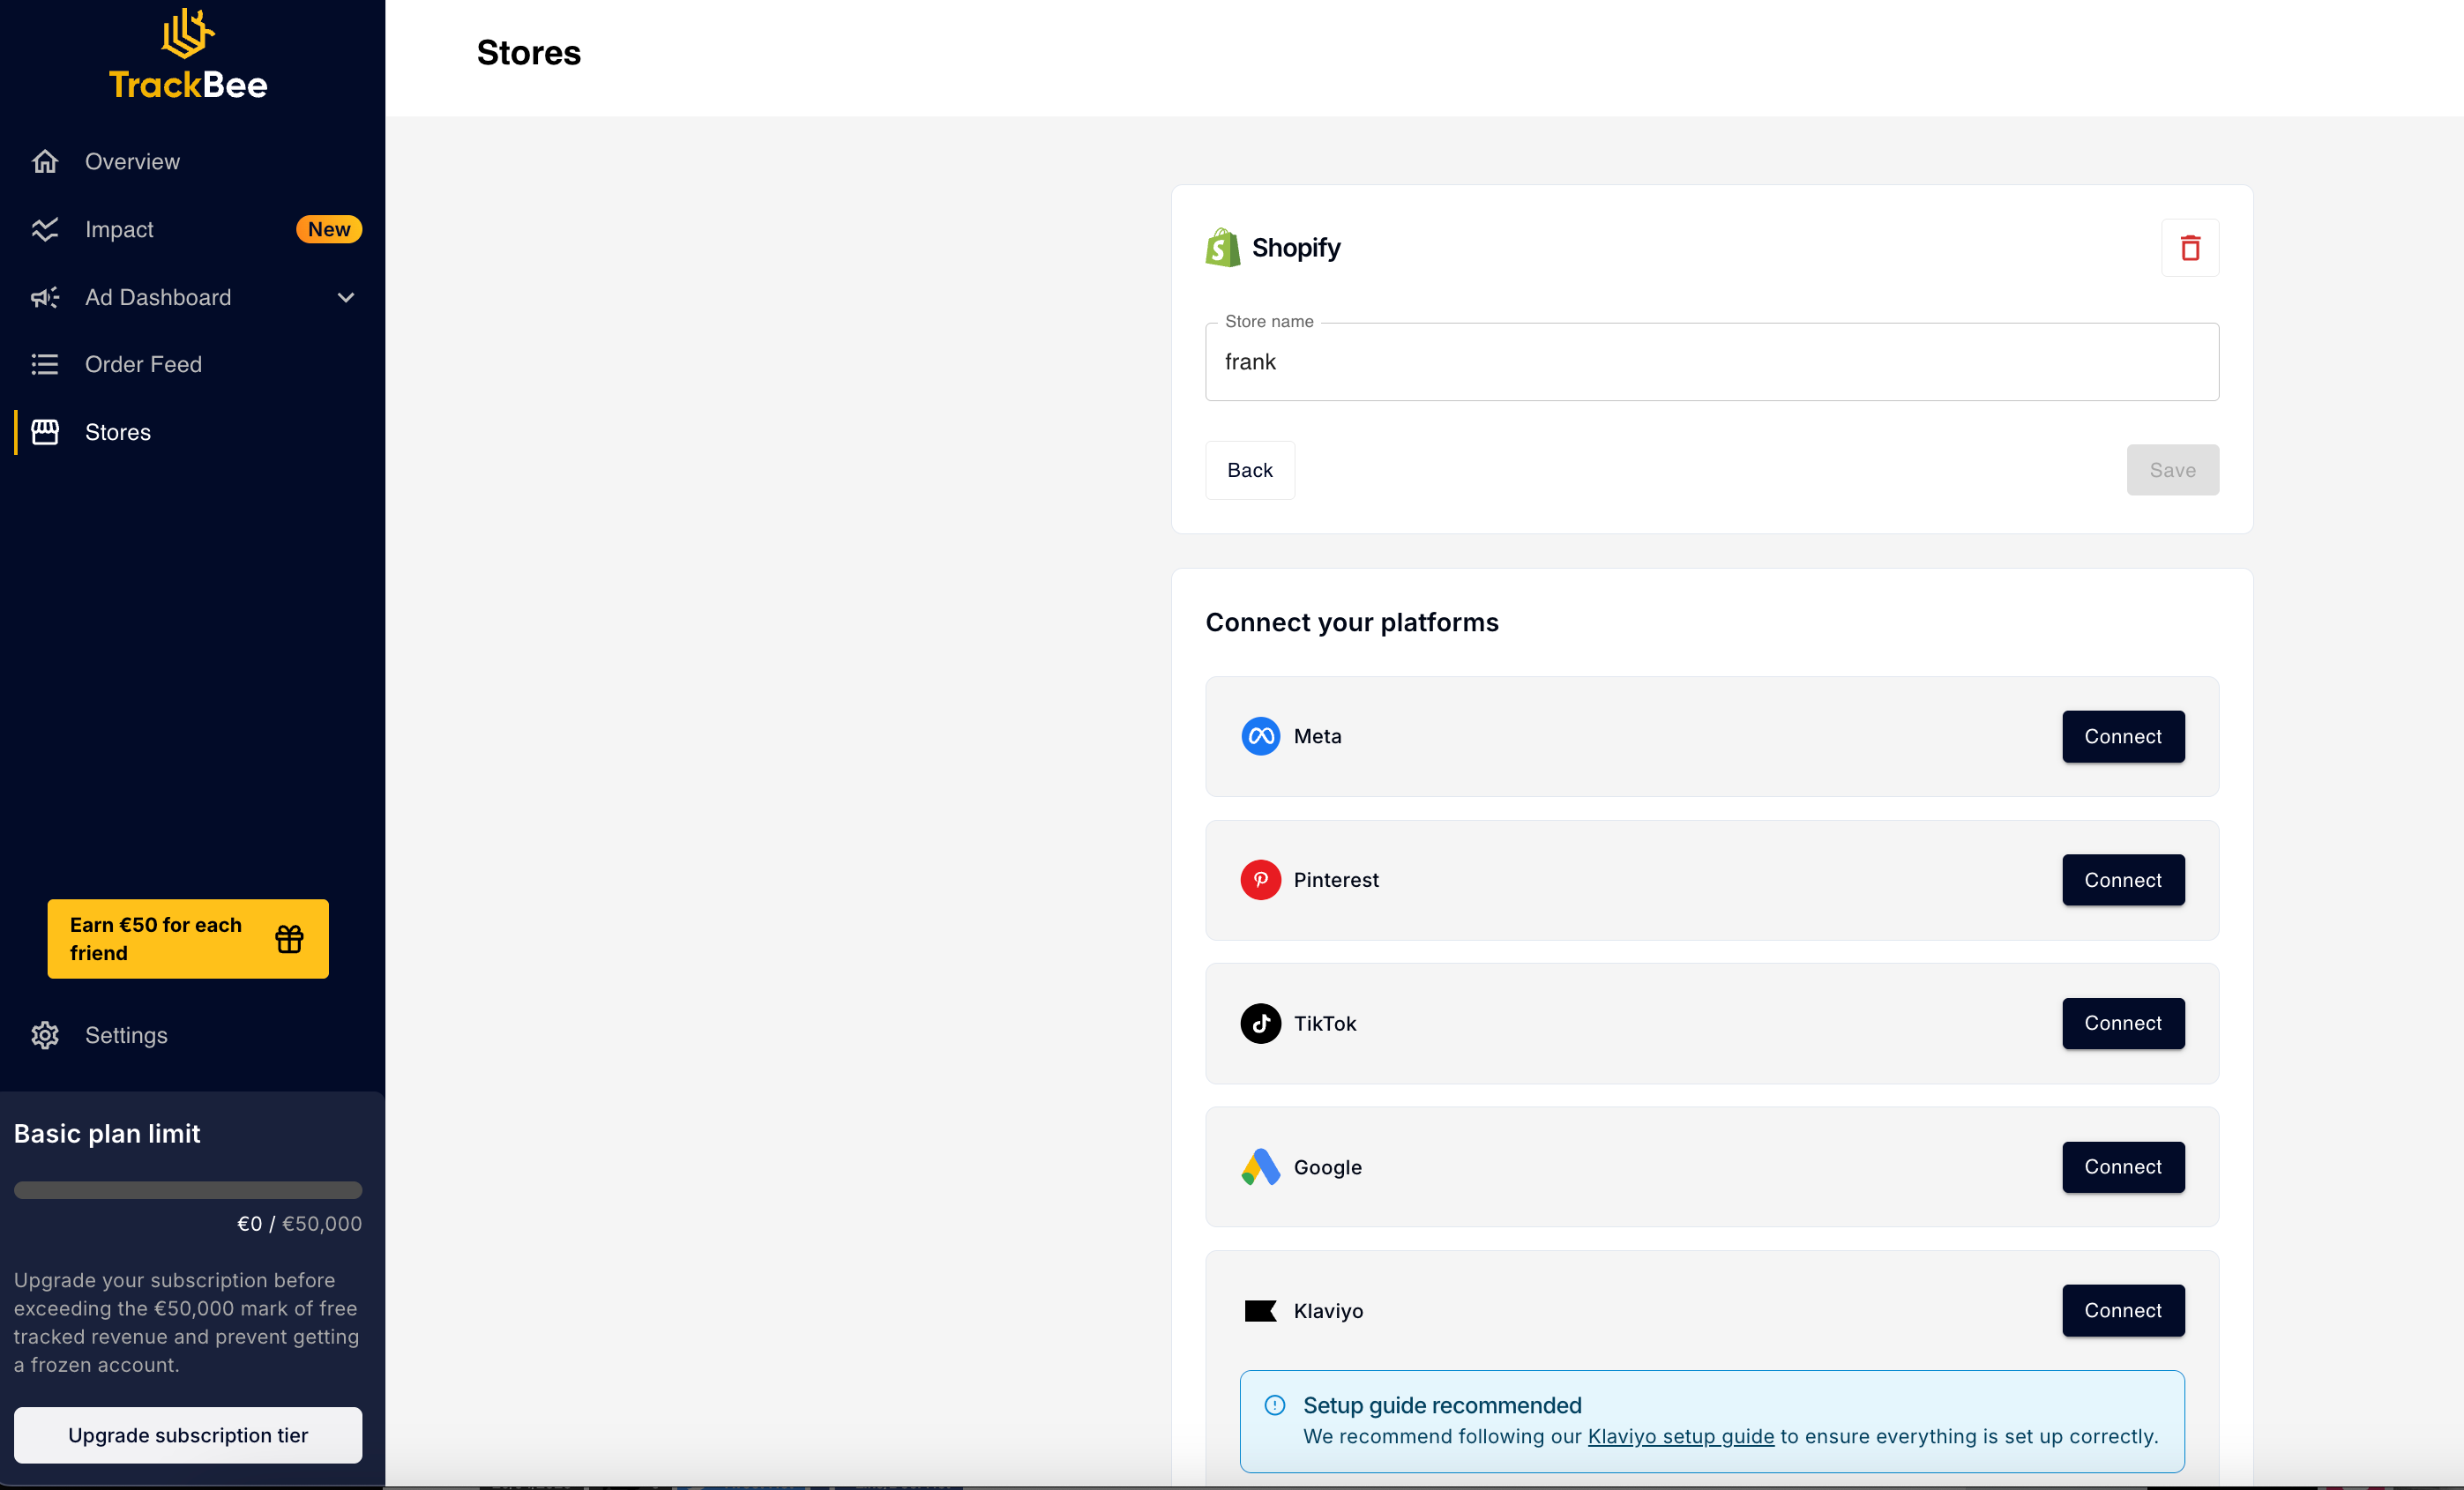Expand the Ad Dashboard chevron
The image size is (2464, 1490).
click(x=346, y=297)
